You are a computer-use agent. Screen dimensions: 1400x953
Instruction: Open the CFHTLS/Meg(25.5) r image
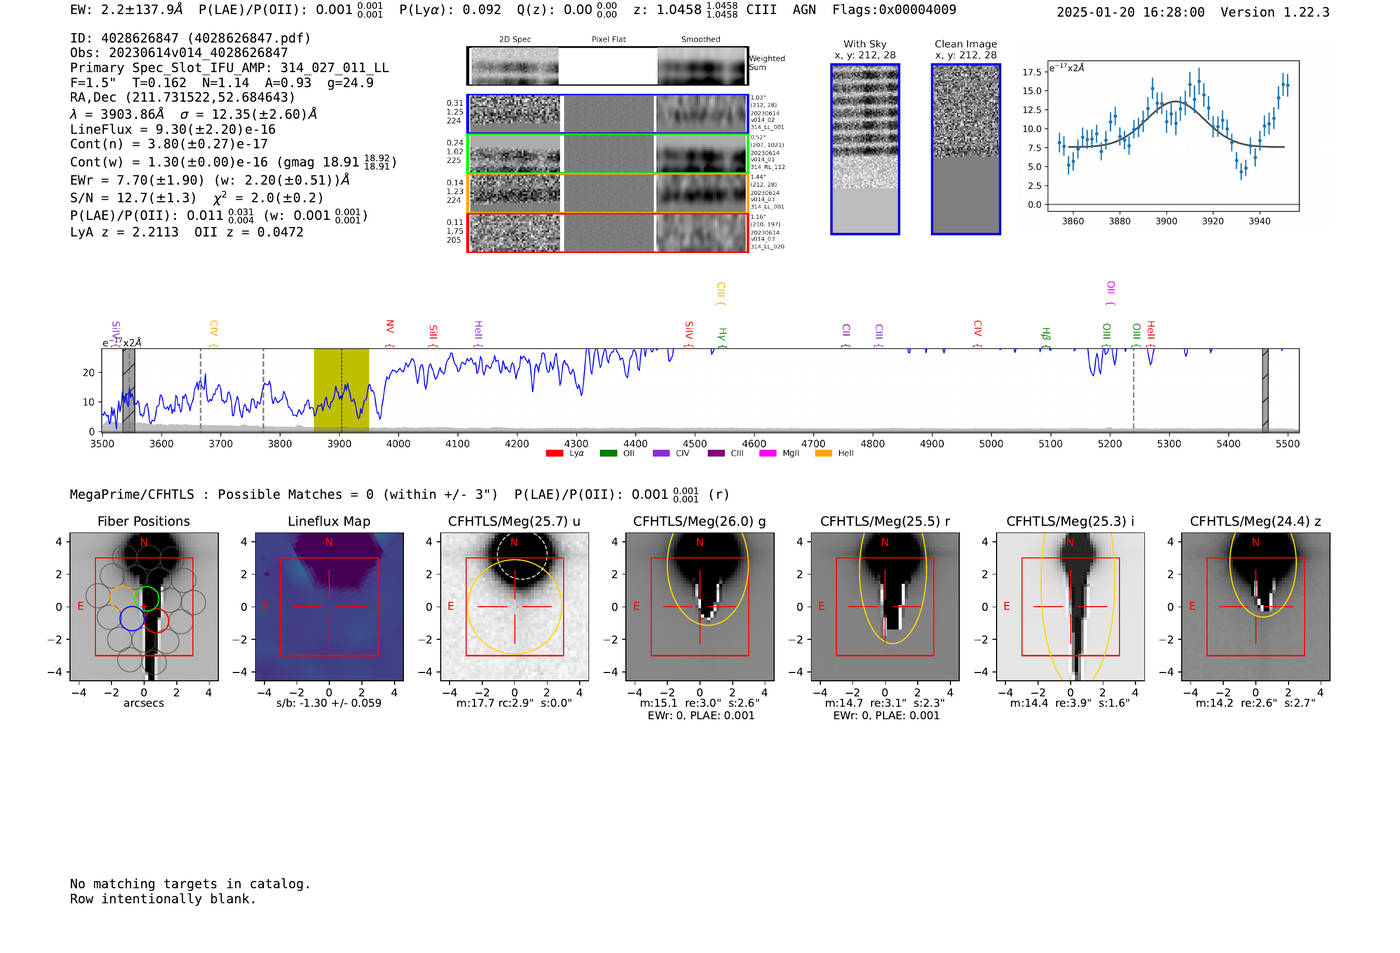pos(884,606)
